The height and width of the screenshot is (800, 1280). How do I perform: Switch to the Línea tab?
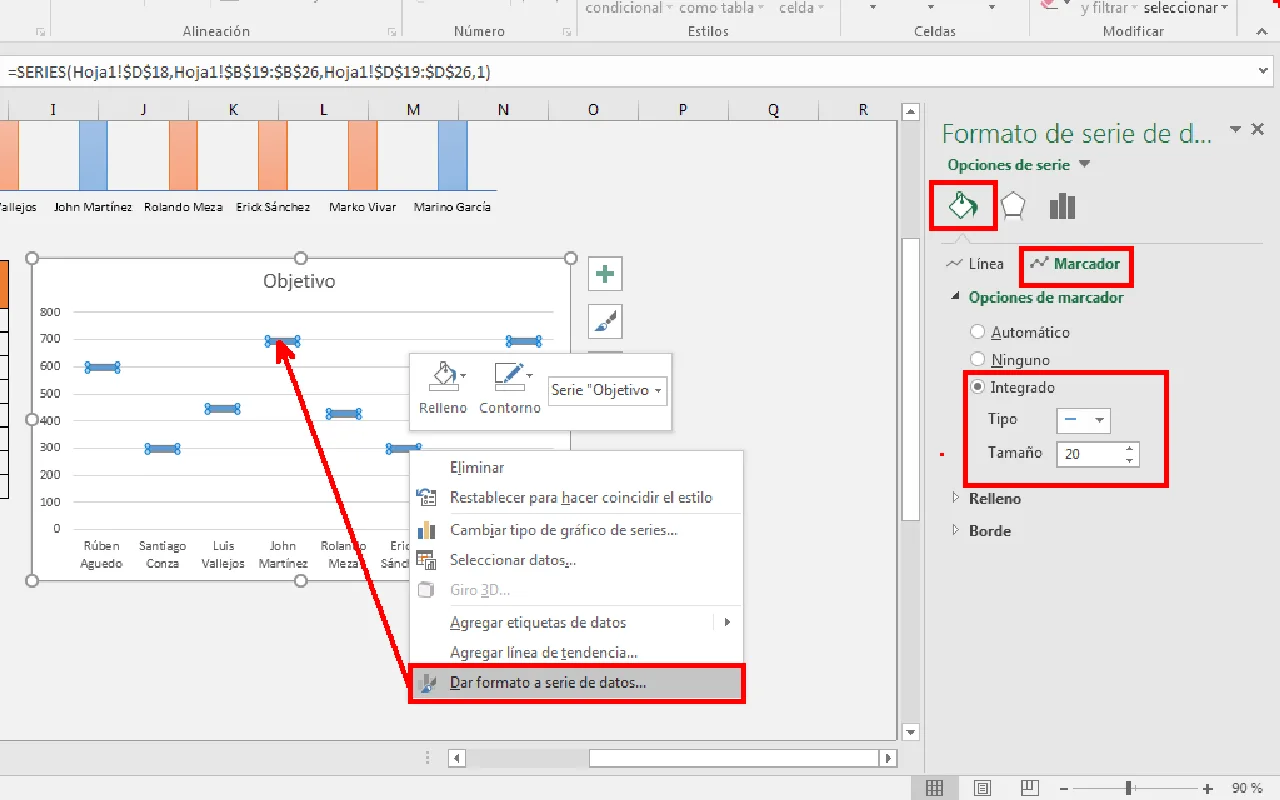[x=976, y=264]
